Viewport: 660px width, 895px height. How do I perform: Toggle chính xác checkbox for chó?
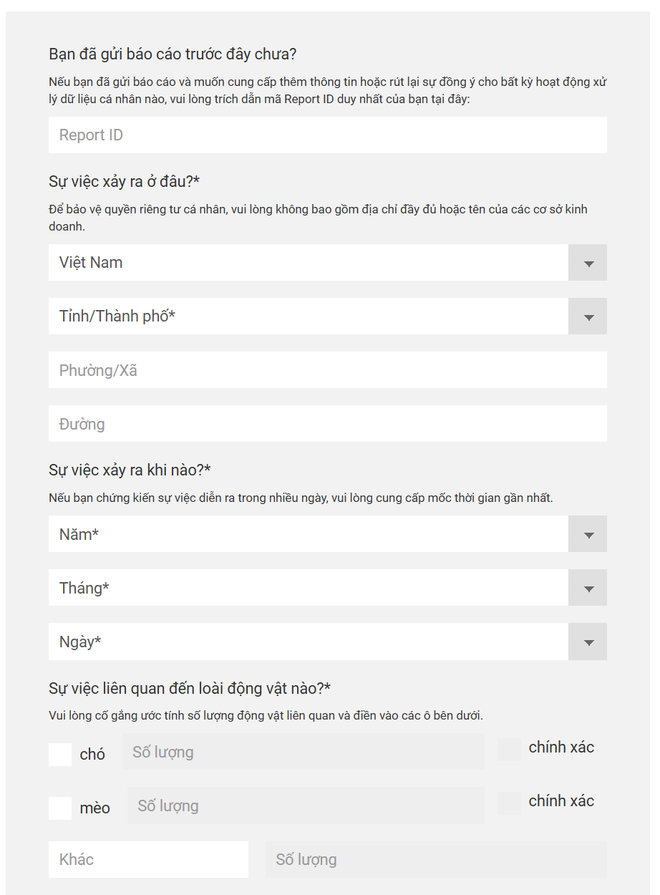pos(509,749)
